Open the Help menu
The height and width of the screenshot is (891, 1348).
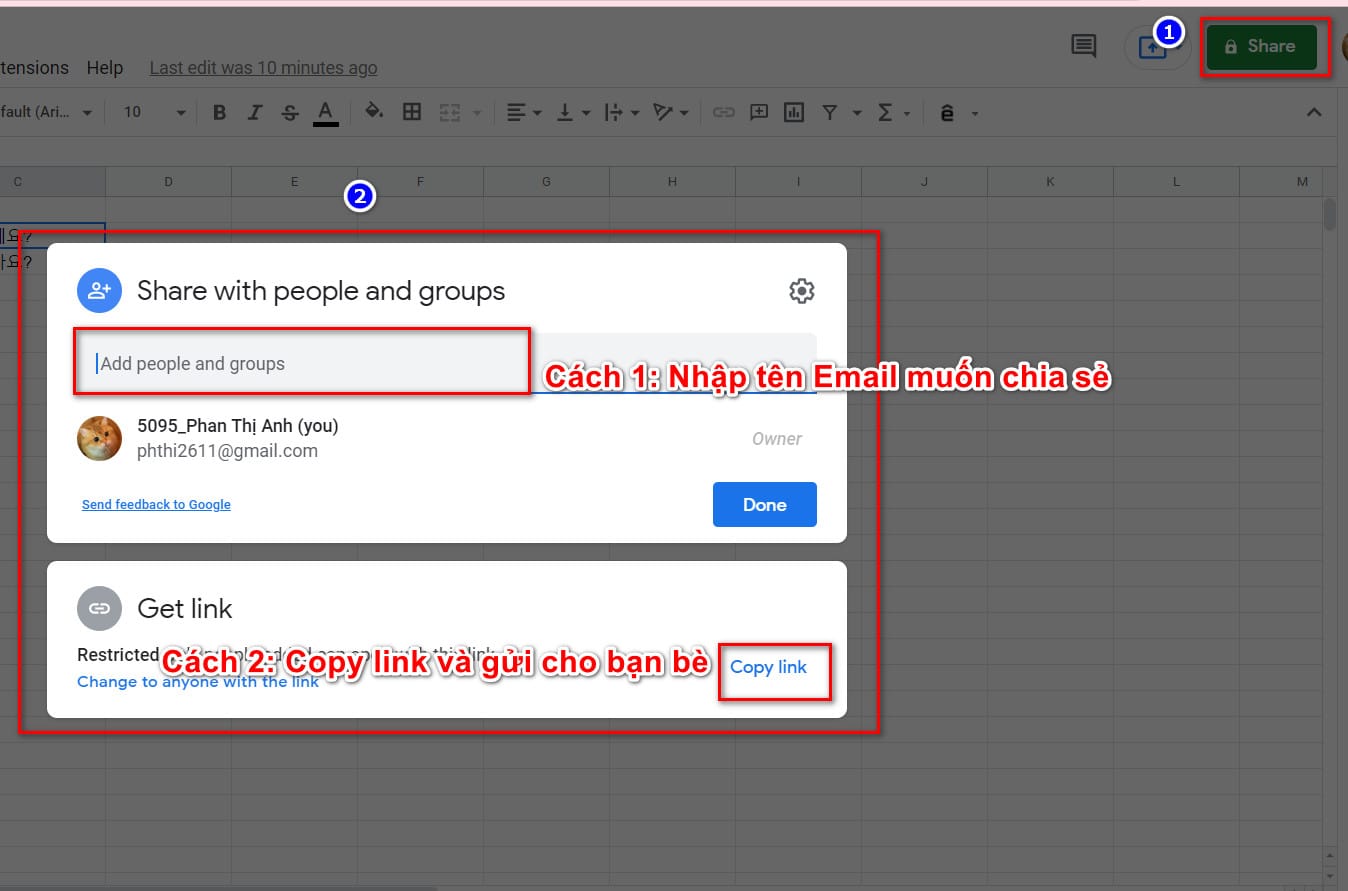104,68
